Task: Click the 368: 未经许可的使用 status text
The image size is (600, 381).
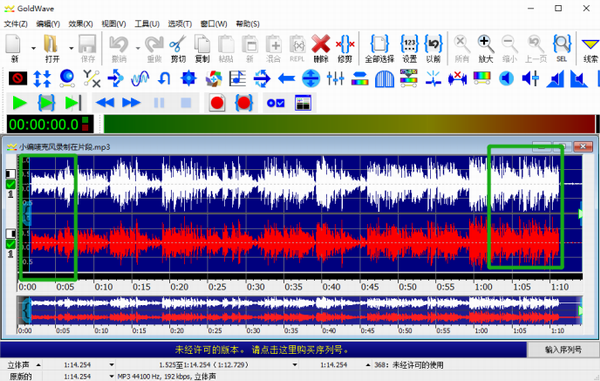Action: click(409, 365)
